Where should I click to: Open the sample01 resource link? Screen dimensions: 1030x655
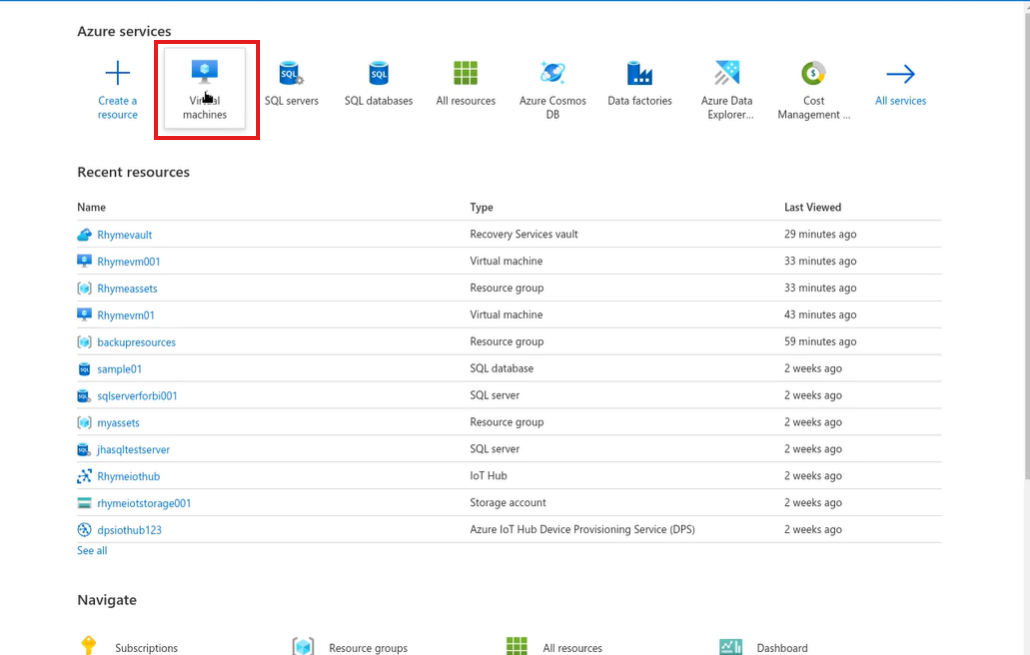(x=120, y=369)
